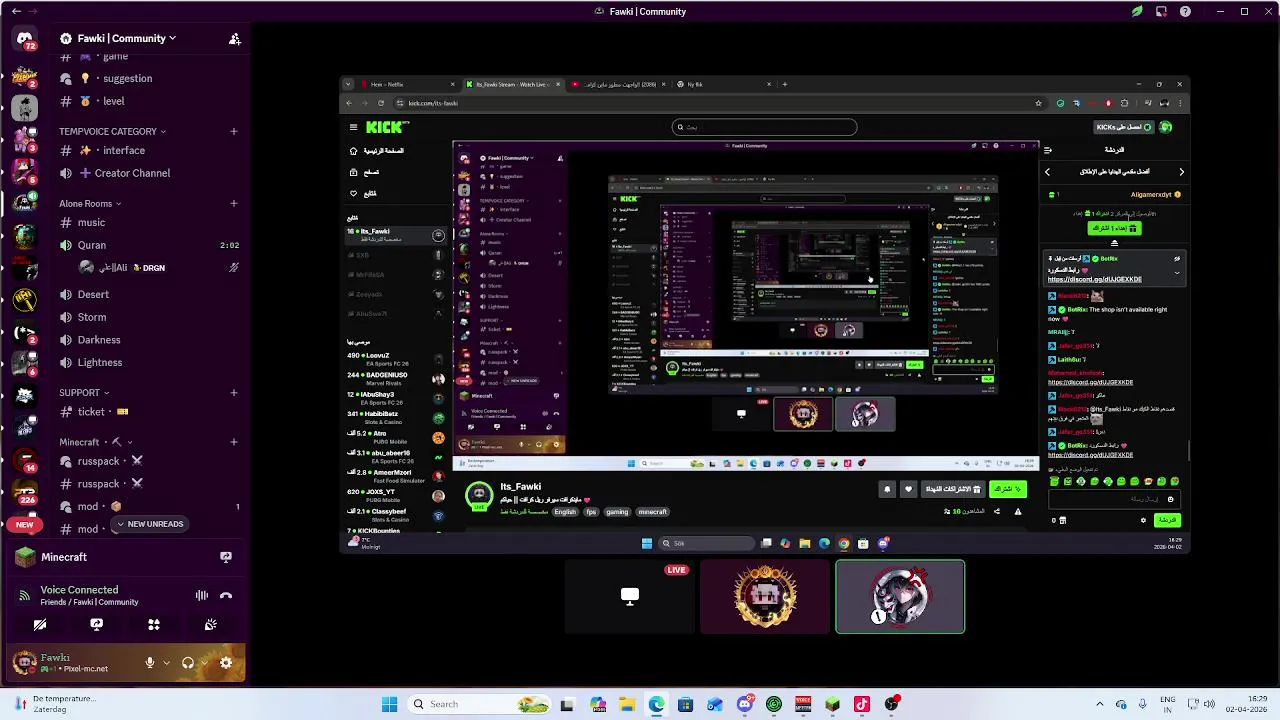Collapse the Minecraft category
The width and height of the screenshot is (1280, 720).
[x=96, y=442]
